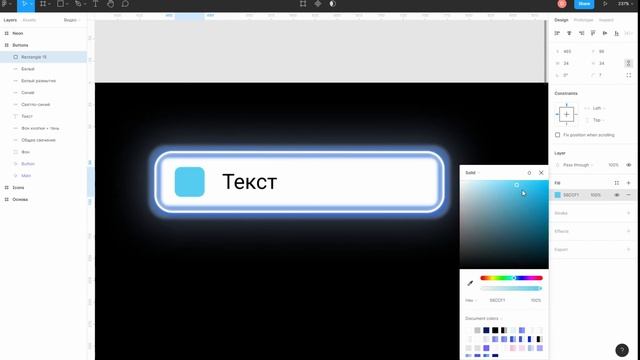Select the Comment tool
Viewport: 640px width, 360px height.
click(125, 4)
